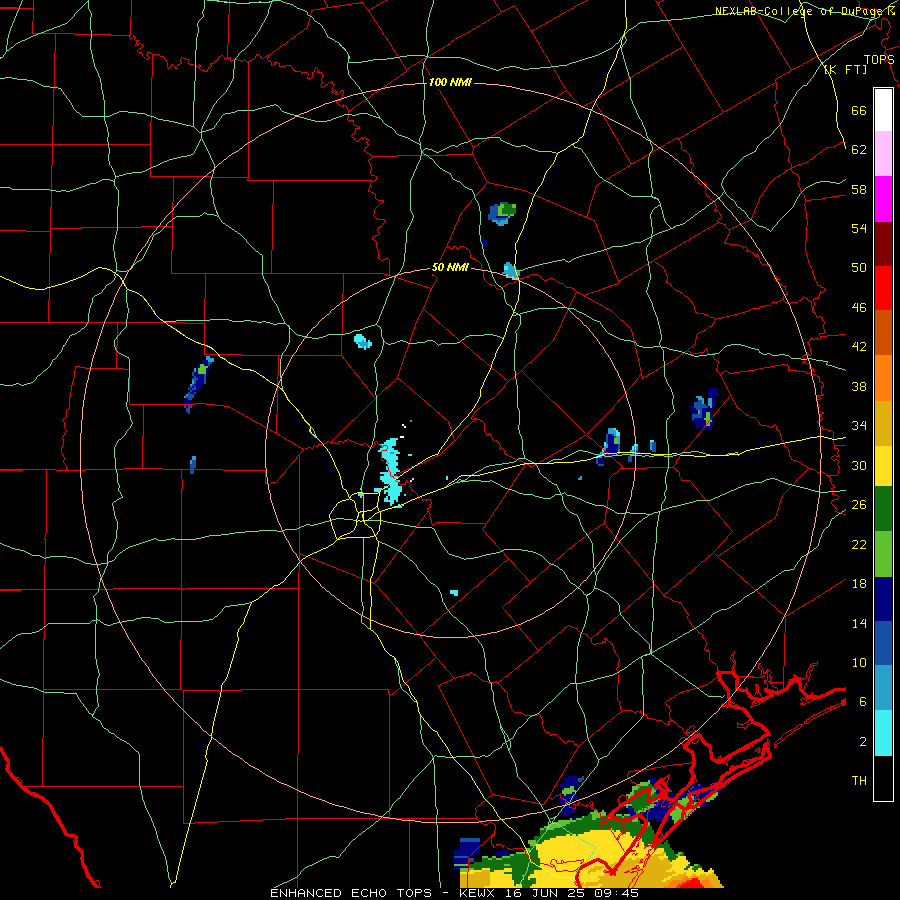
Task: Click the '6' legend value
Action: [863, 701]
